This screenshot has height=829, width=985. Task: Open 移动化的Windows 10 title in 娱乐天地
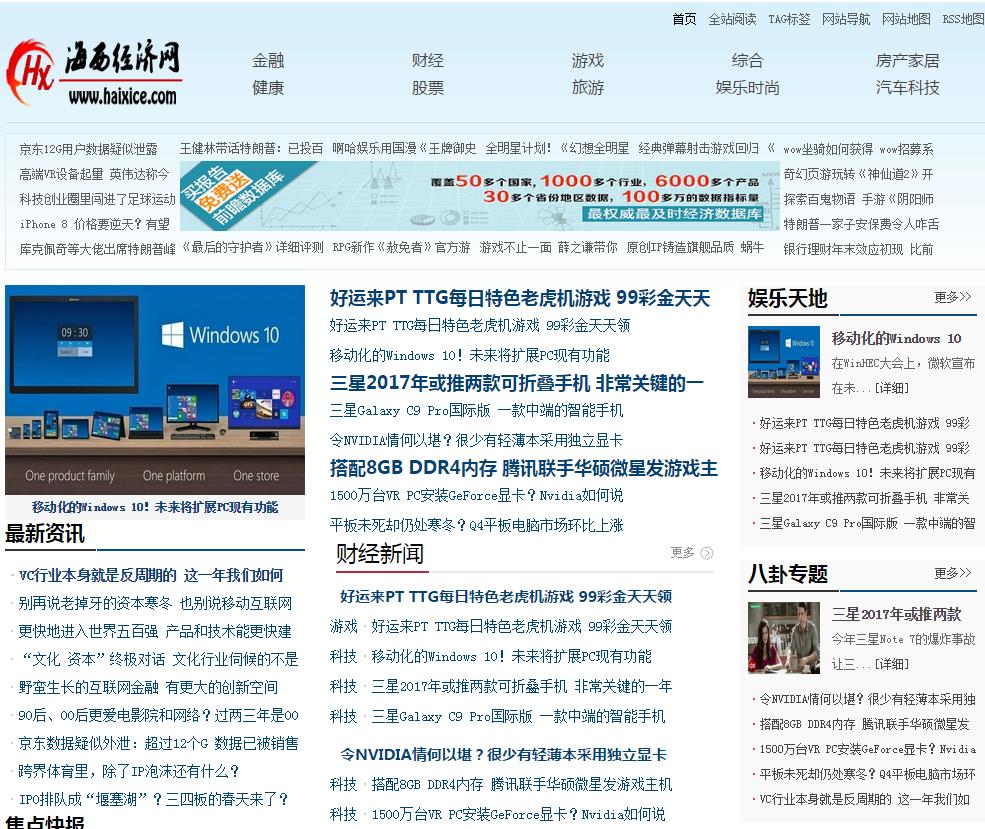[x=896, y=339]
